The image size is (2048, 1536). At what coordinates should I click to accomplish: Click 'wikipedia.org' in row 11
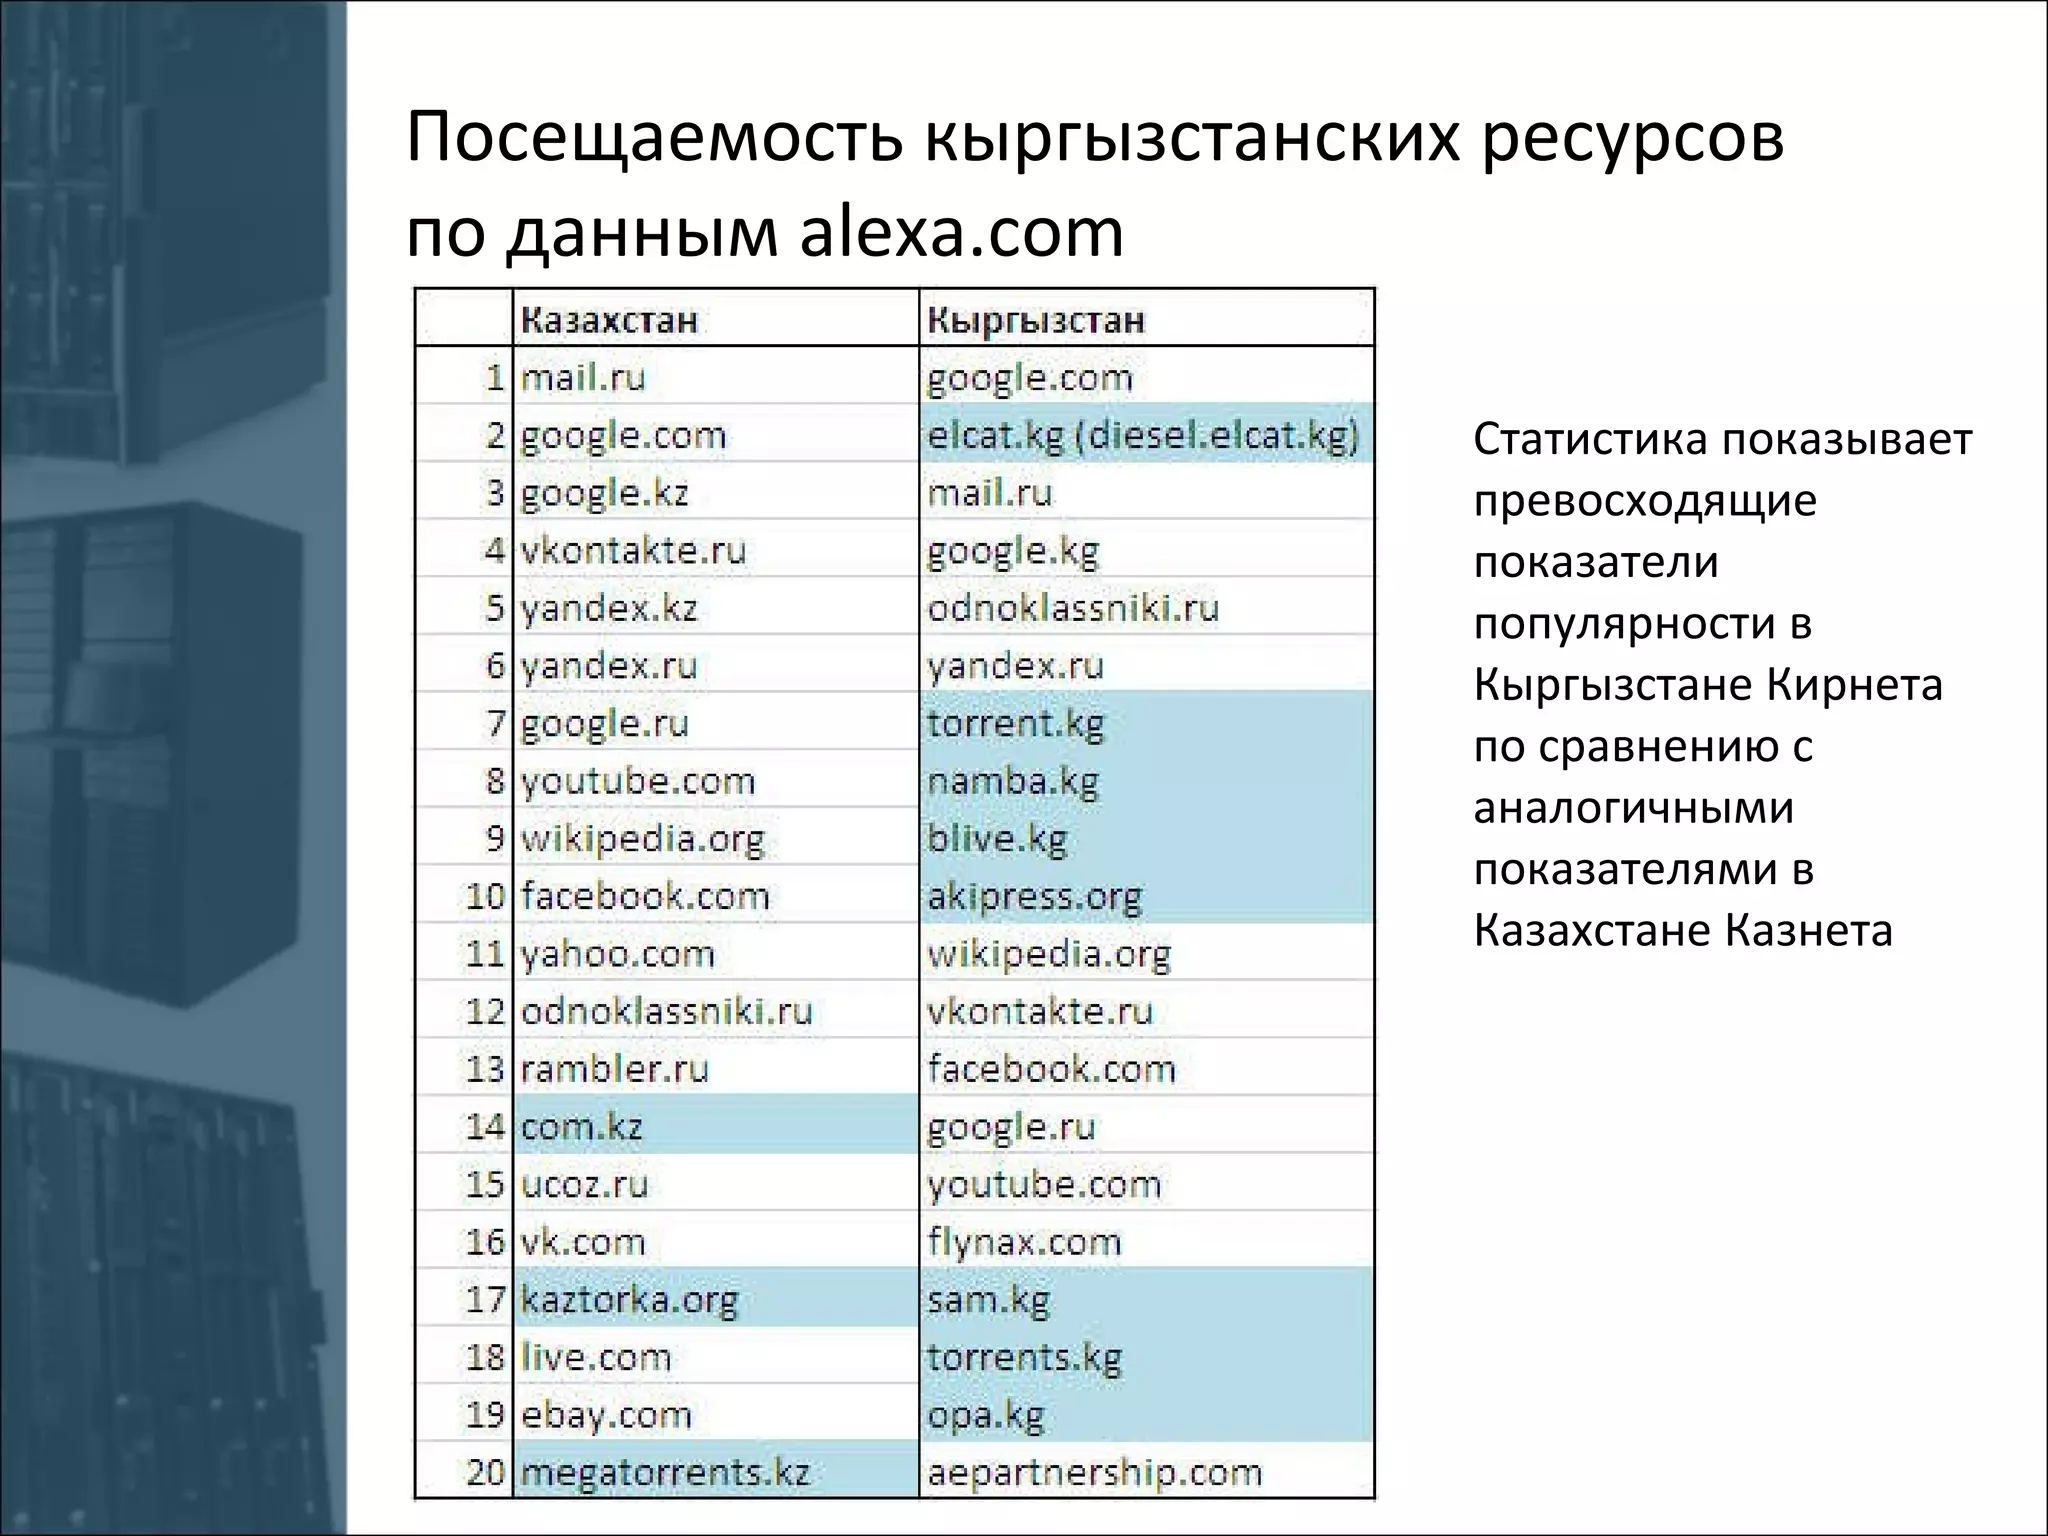[x=1147, y=952]
